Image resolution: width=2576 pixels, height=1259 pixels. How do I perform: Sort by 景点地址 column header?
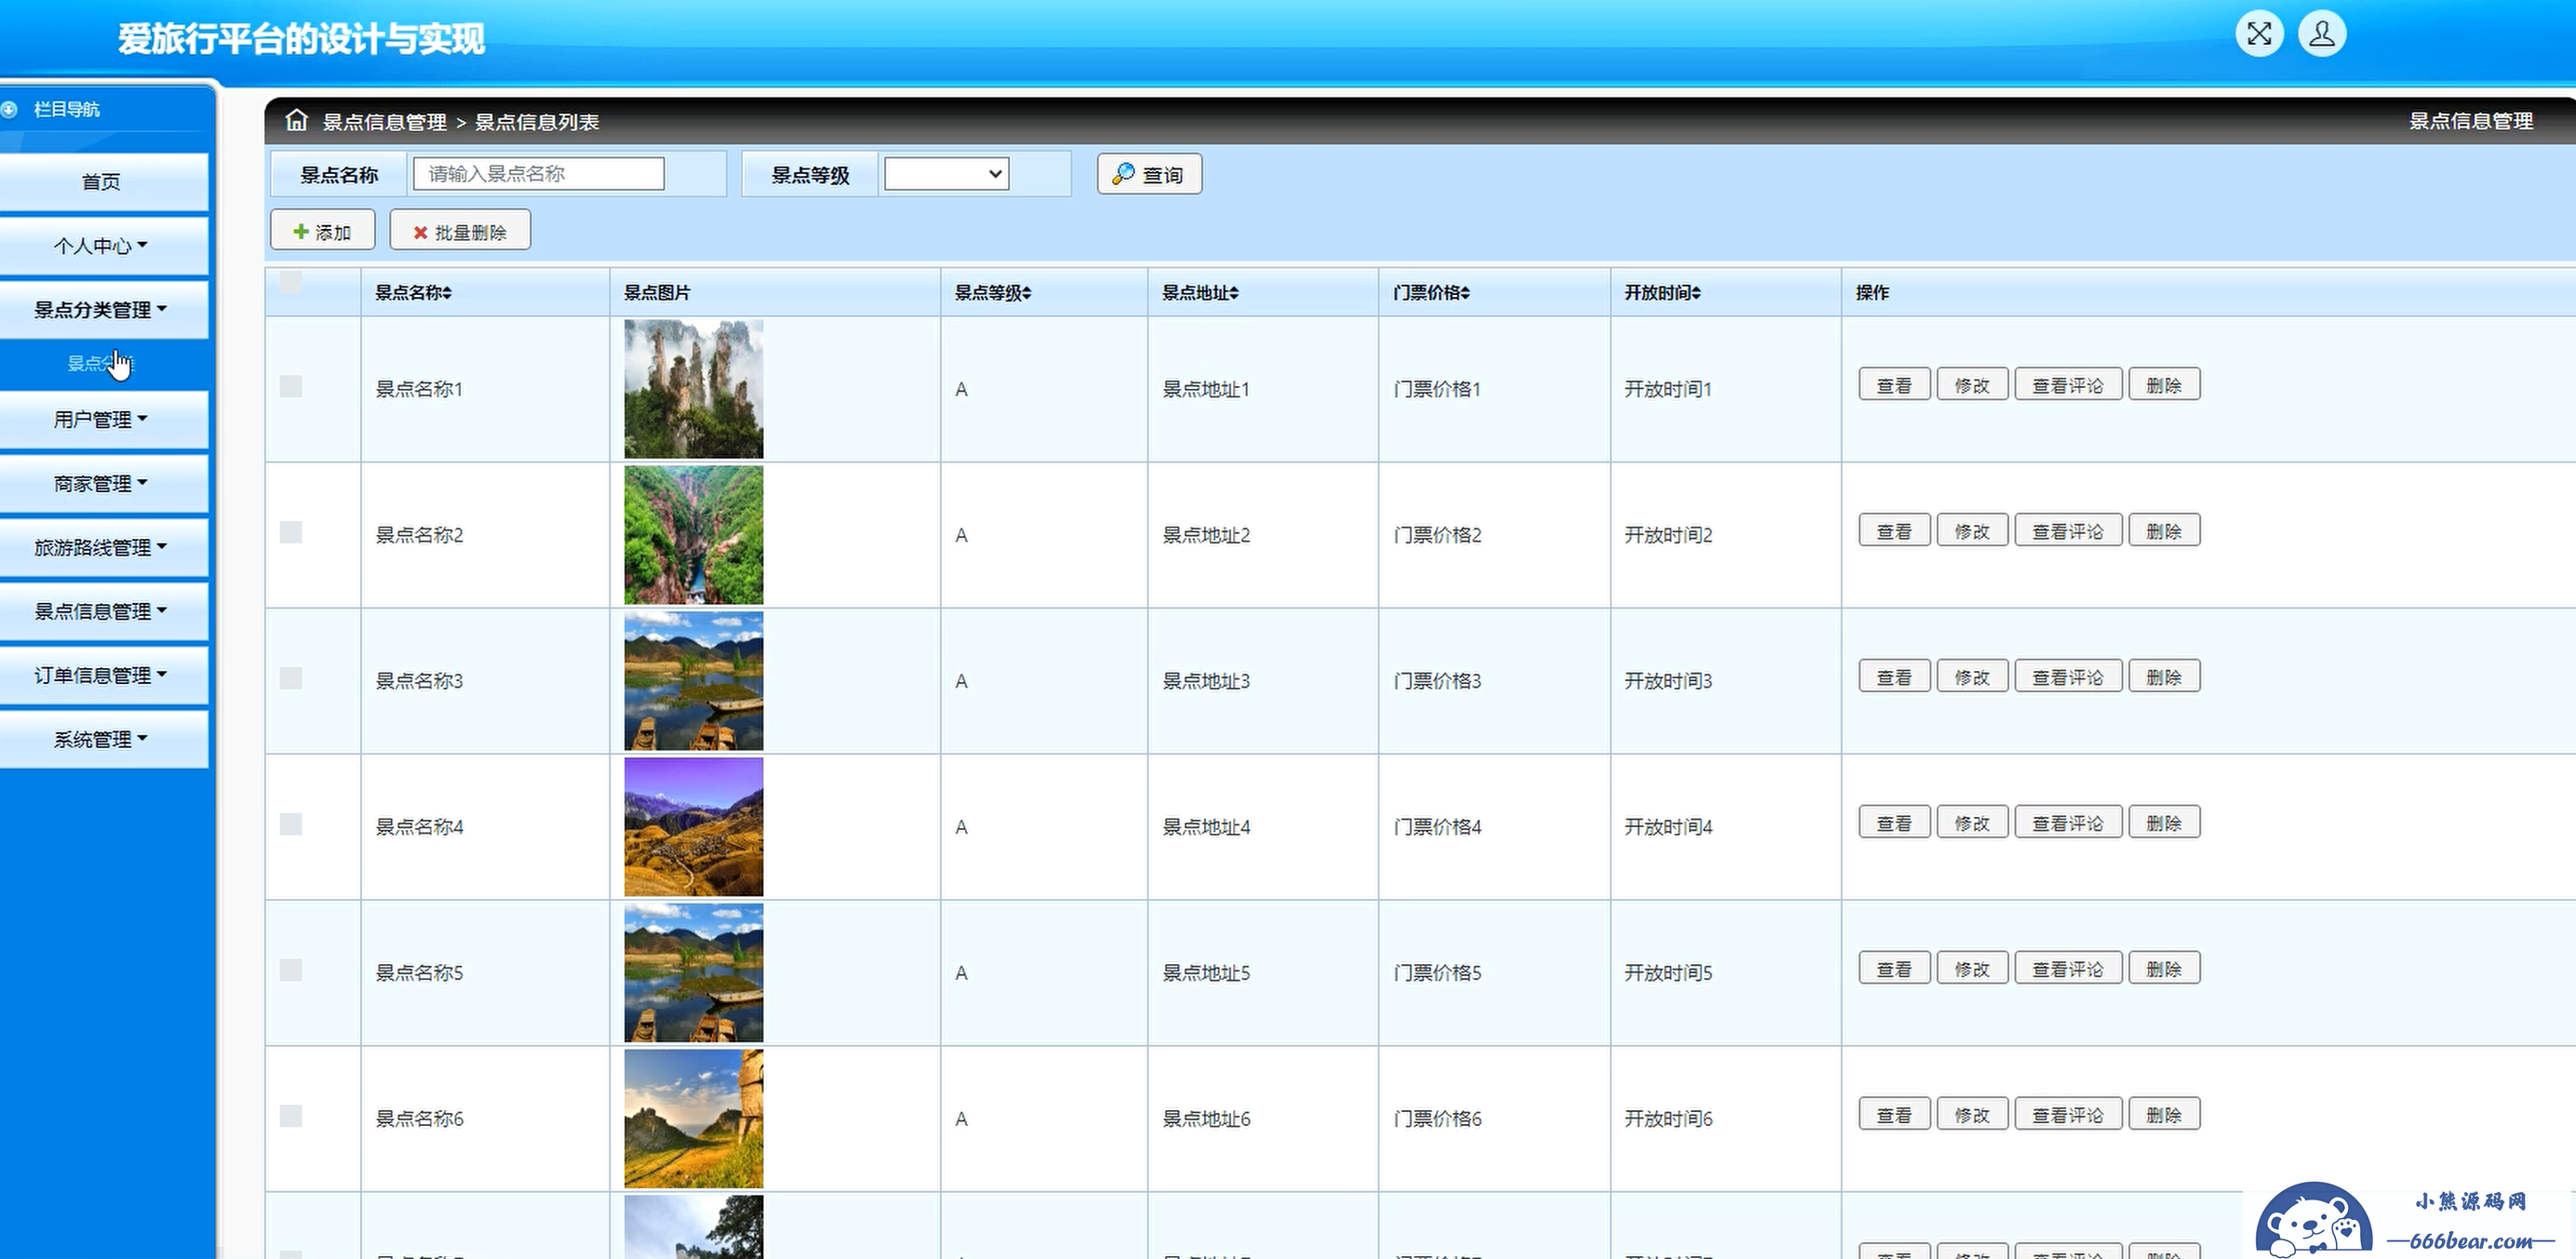[x=1200, y=292]
